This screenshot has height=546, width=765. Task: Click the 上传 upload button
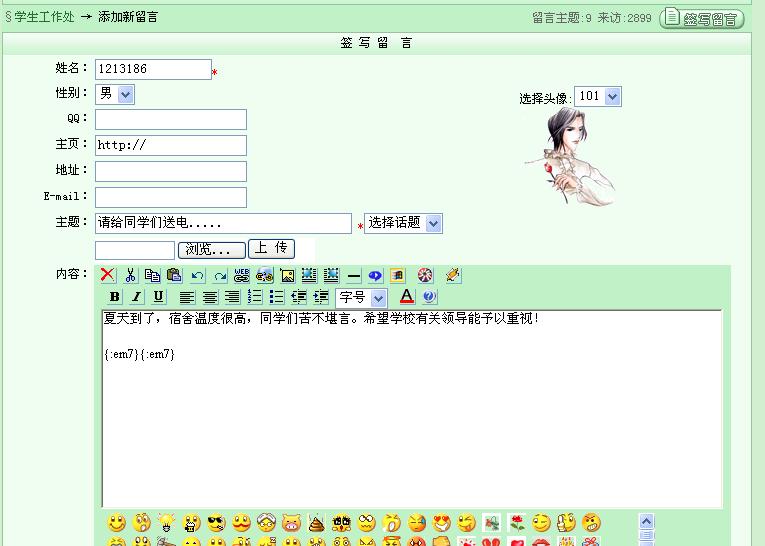click(271, 248)
